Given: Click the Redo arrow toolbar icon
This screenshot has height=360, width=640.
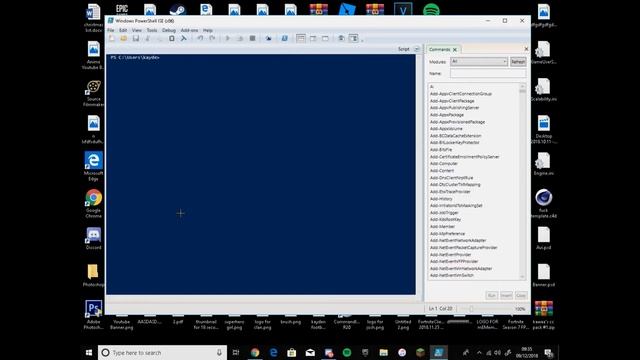Looking at the screenshot, I should click(x=212, y=38).
